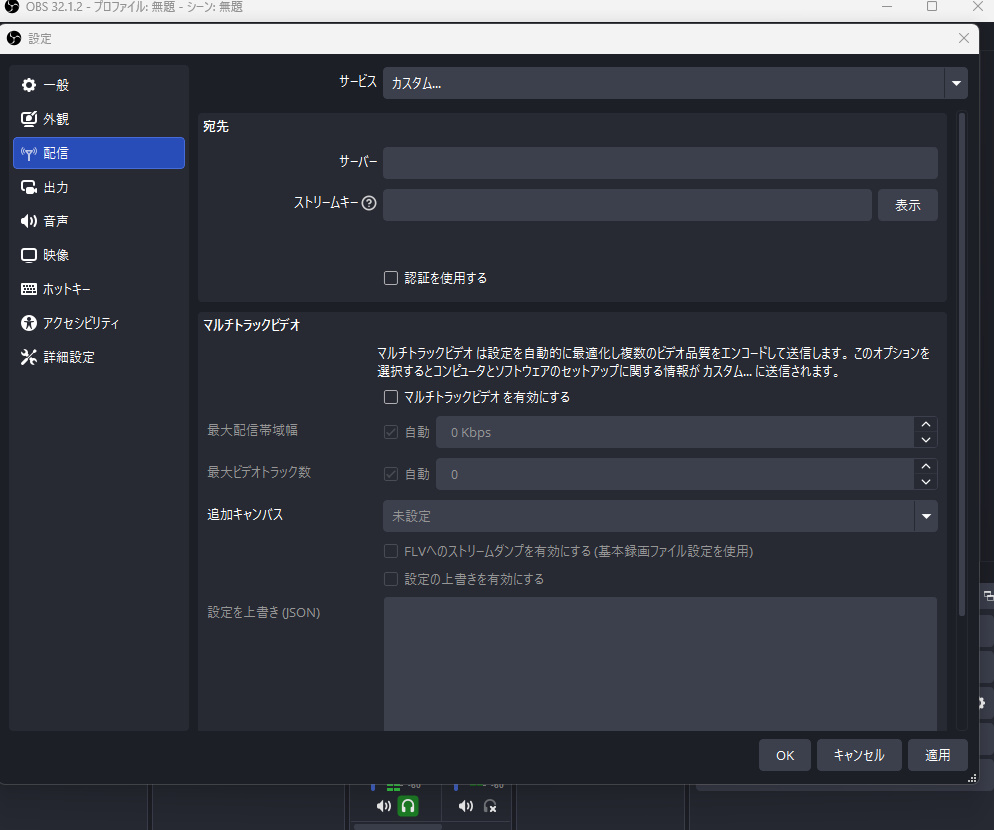Screen dimensions: 994x830
Task: Click the first mixer channel volume meter
Action: (x=393, y=788)
